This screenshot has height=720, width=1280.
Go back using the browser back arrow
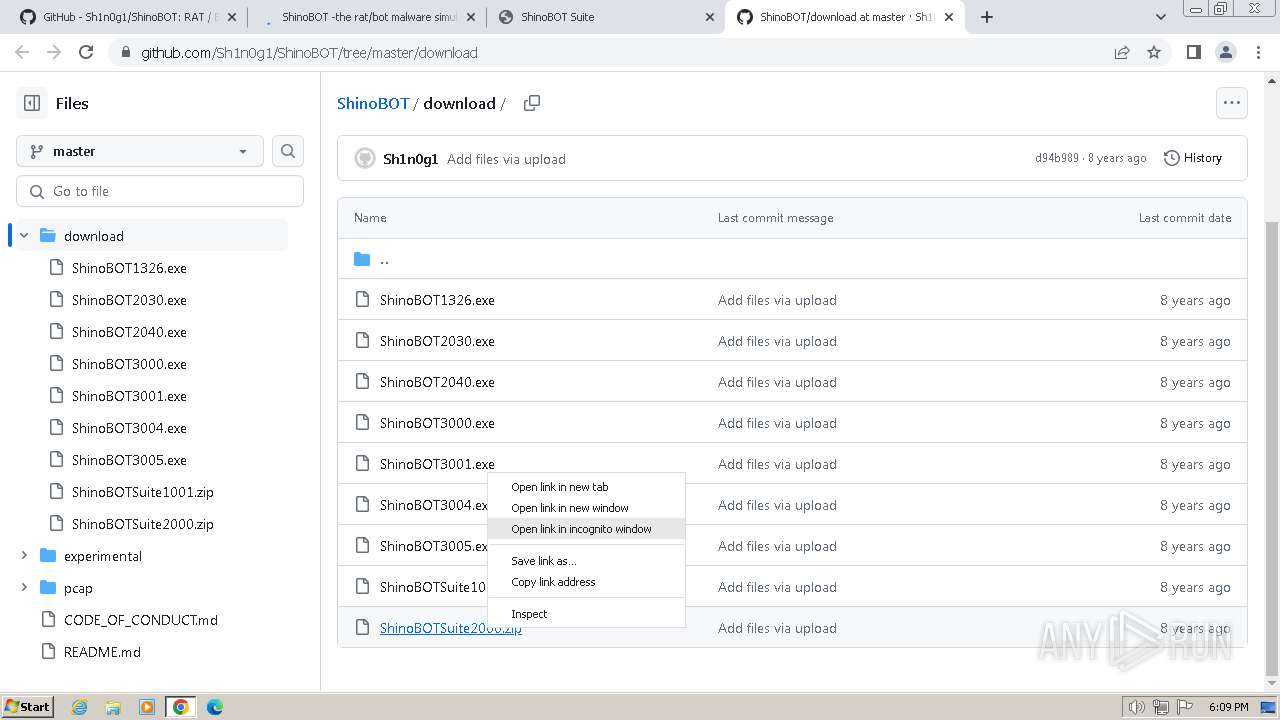22,52
